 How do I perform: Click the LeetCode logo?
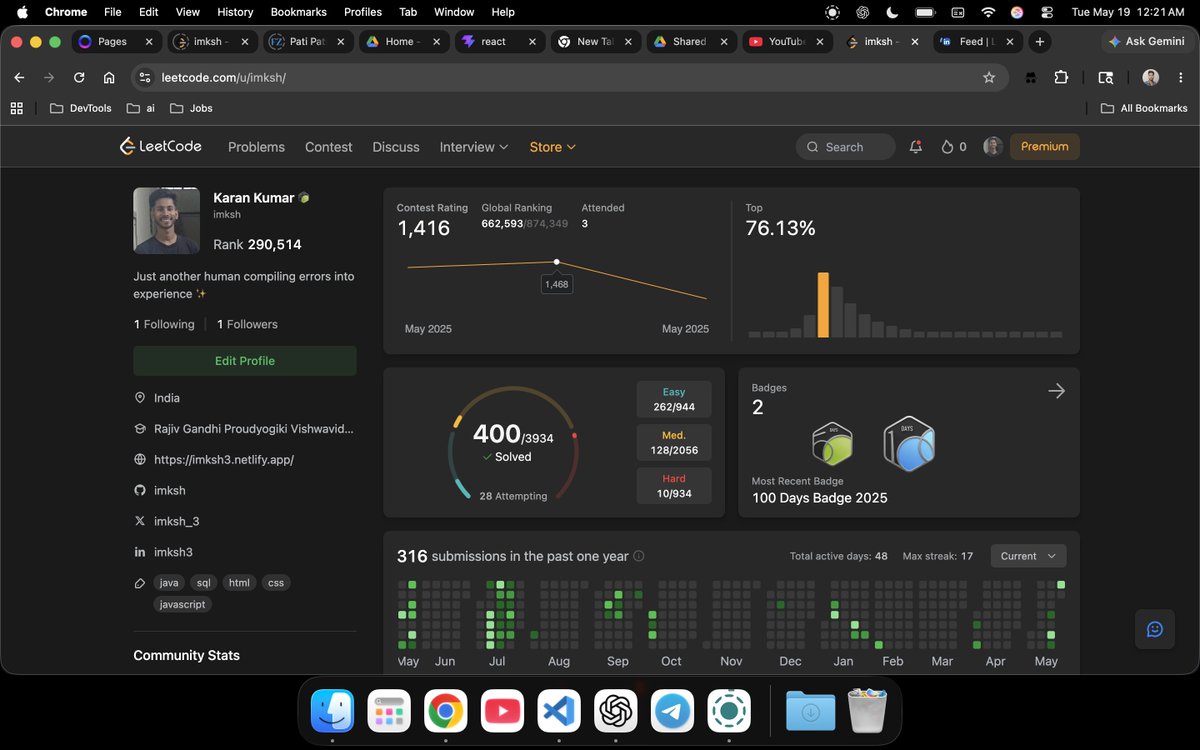(x=161, y=146)
